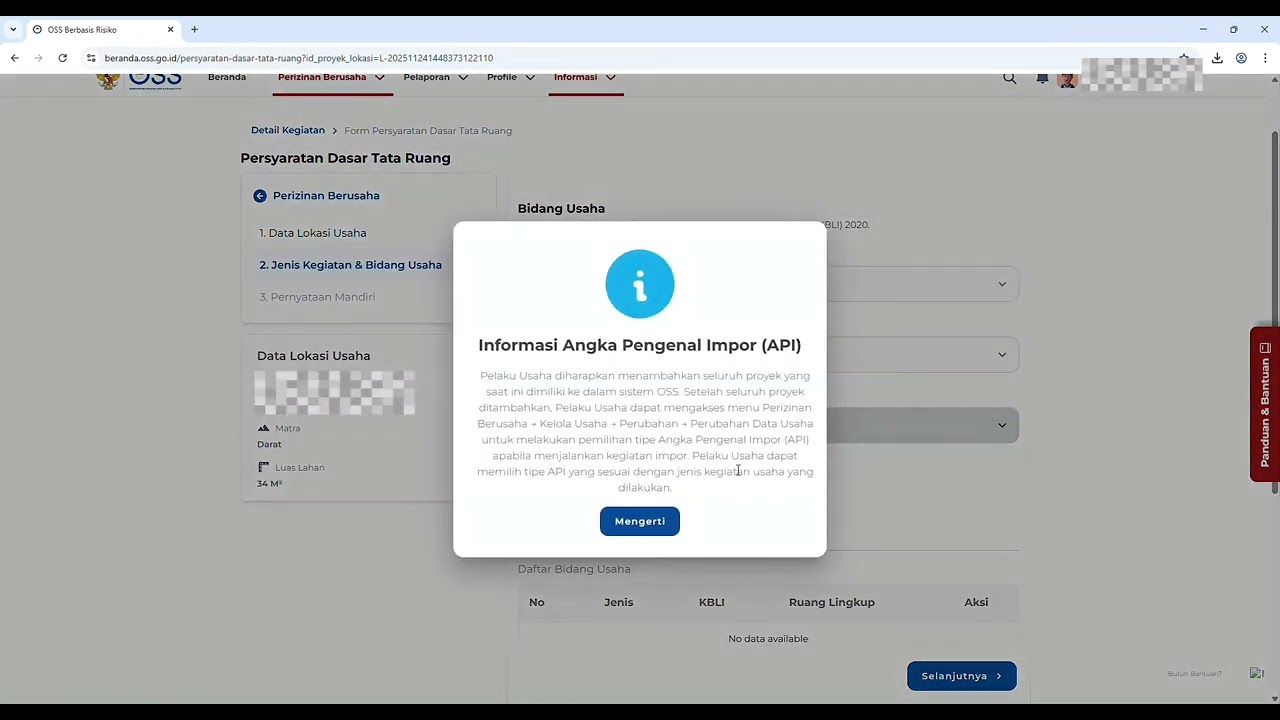Click the Pelaporan dropdown chevron
The width and height of the screenshot is (1280, 720).
(462, 77)
